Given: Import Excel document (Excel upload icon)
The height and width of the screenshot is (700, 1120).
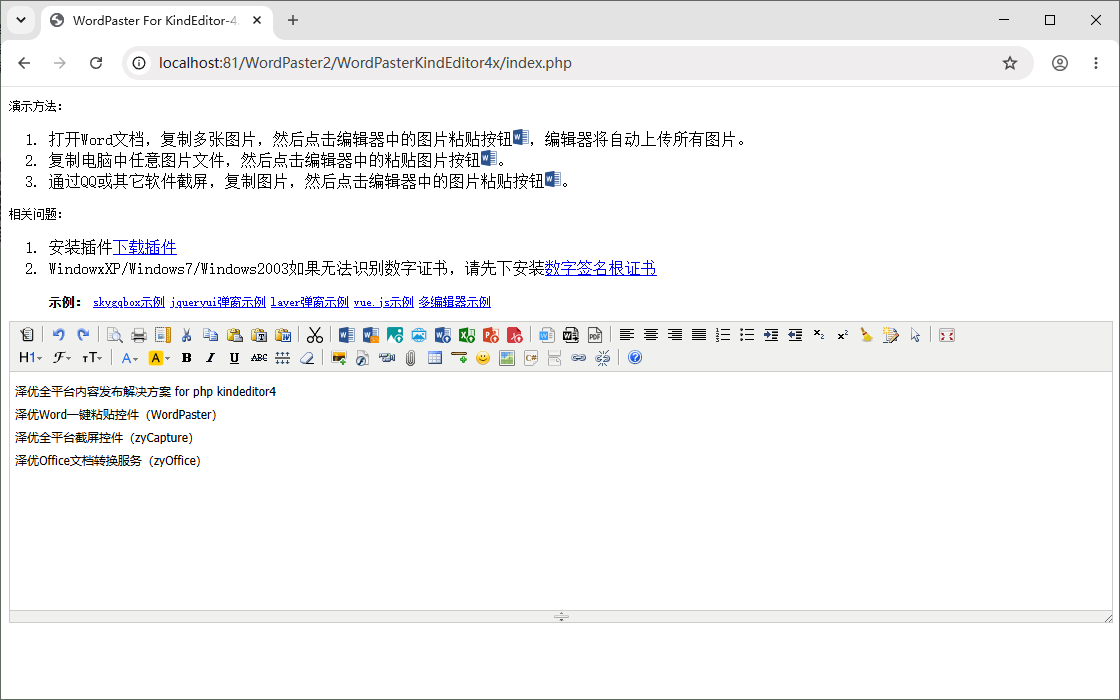Looking at the screenshot, I should (x=467, y=335).
